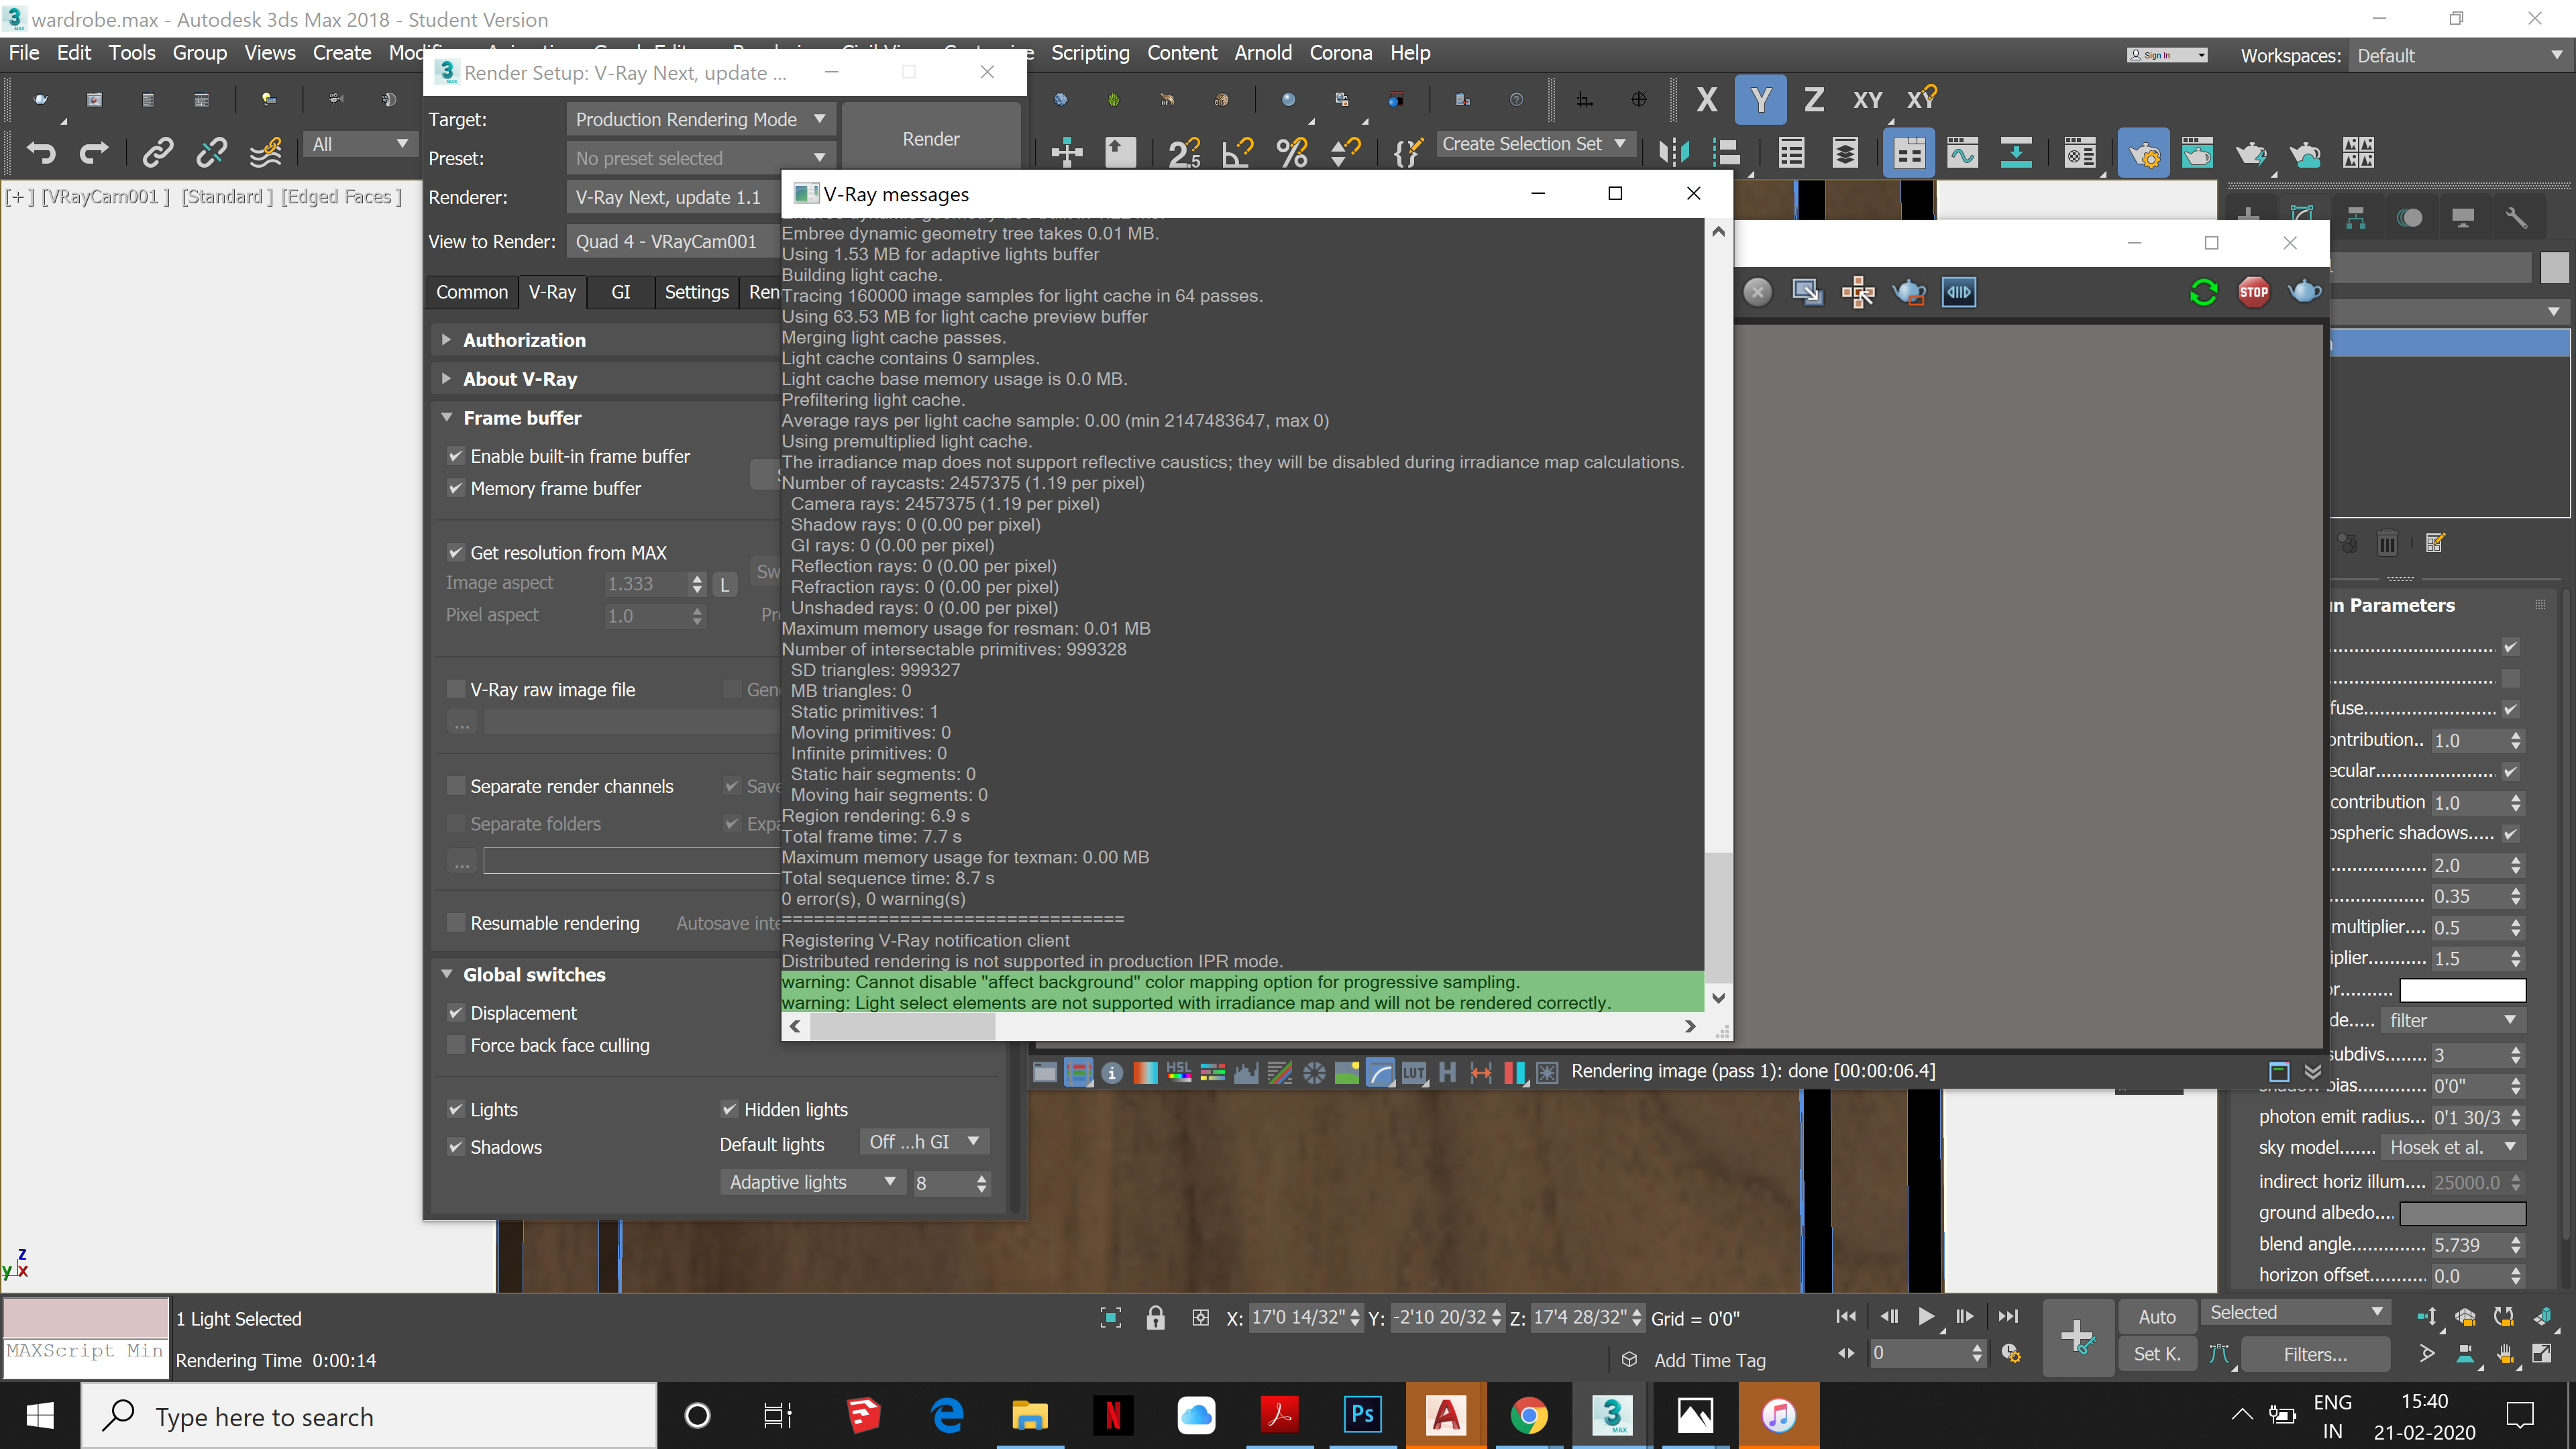The image size is (2576, 1449).
Task: Click Track mouse while rendering icon
Action: coord(1858,292)
